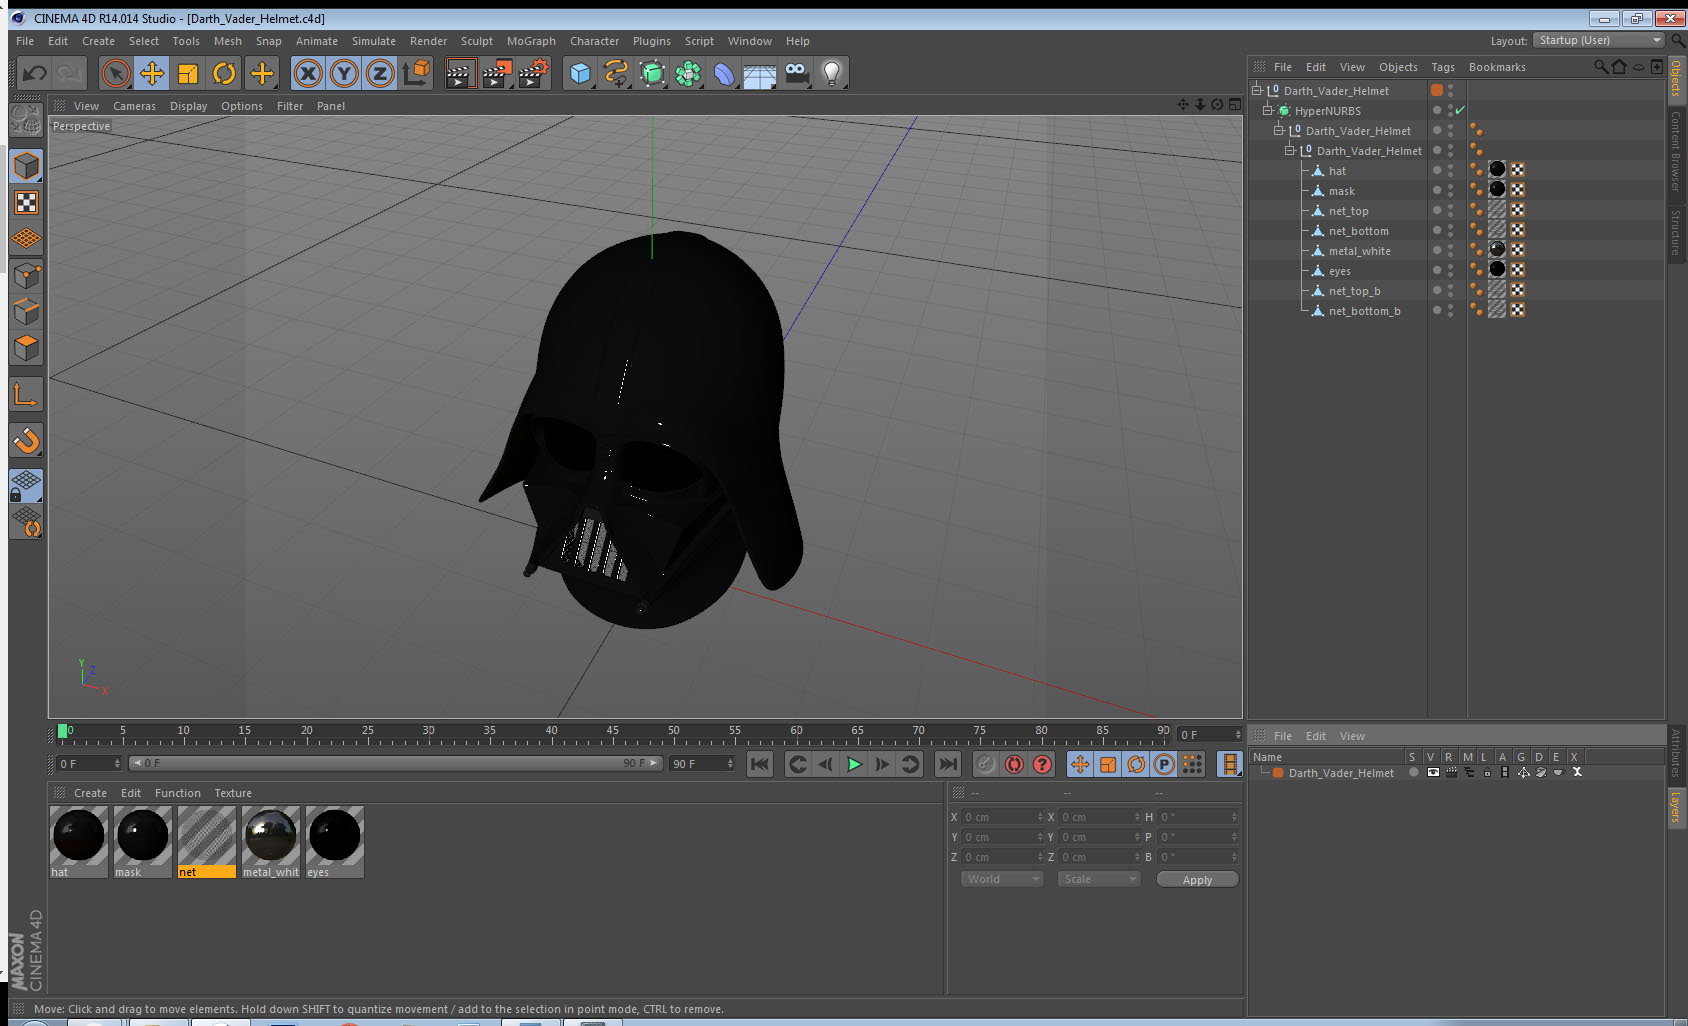
Task: Click frame 45 on timeline ruler
Action: click(x=612, y=733)
